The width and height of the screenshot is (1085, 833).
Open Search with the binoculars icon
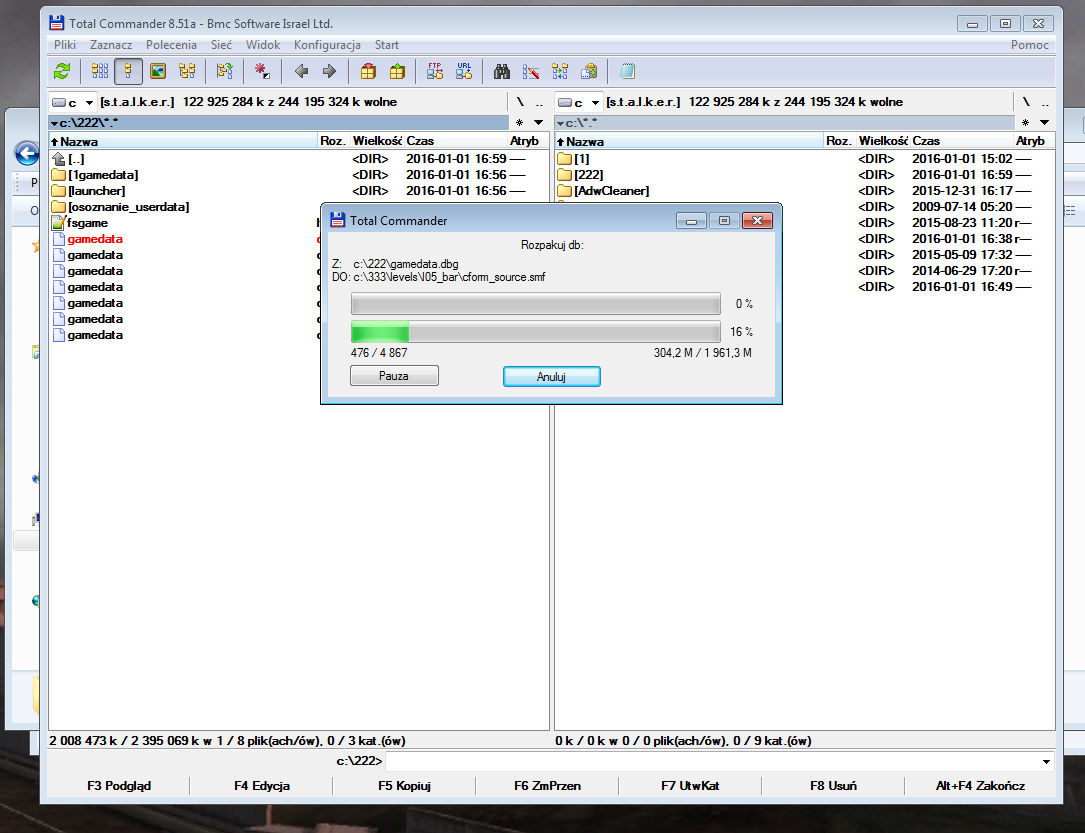tap(502, 71)
